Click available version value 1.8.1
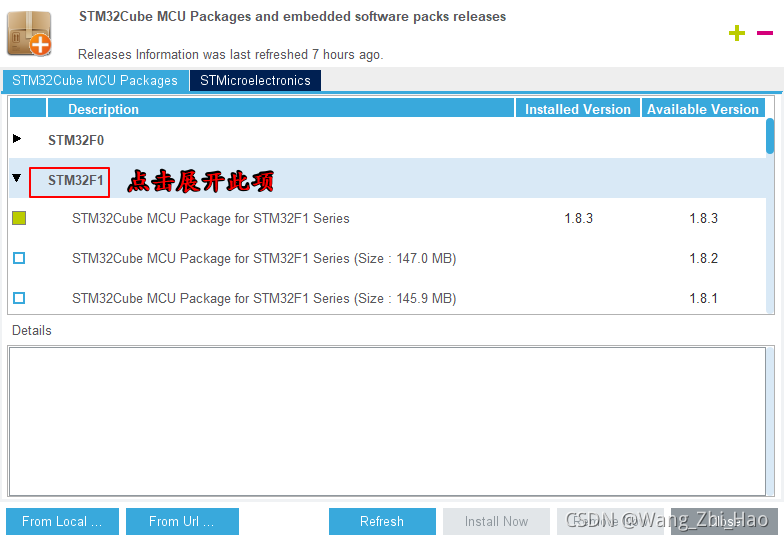 click(704, 298)
